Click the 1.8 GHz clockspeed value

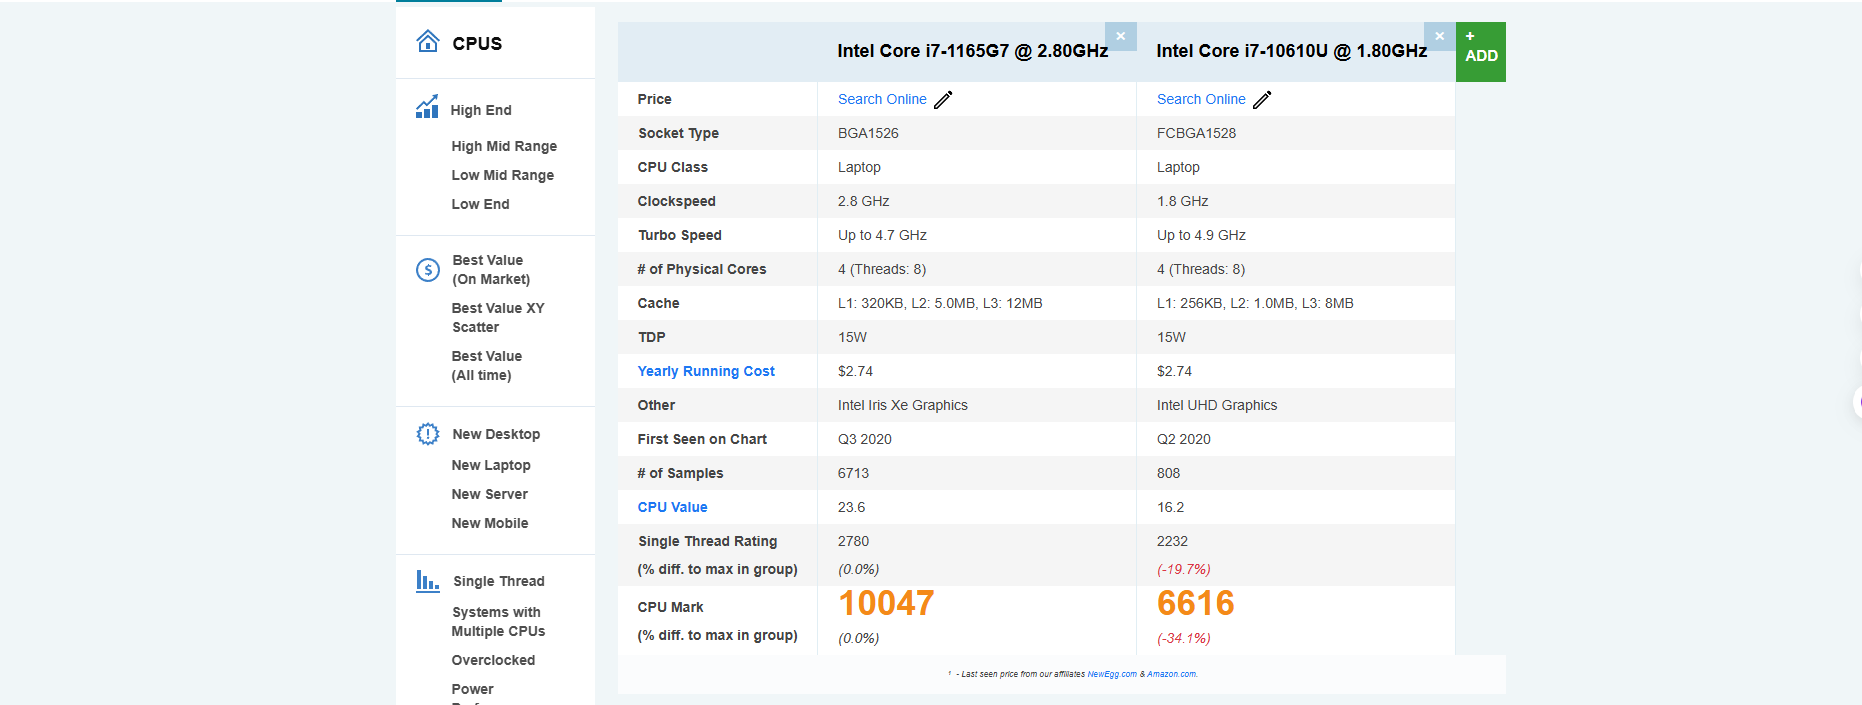(x=1183, y=201)
